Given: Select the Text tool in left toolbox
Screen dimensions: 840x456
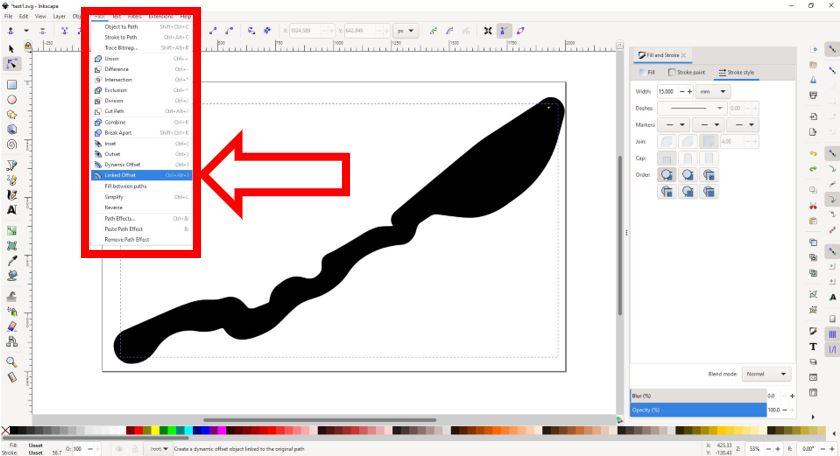Looking at the screenshot, I should click(11, 210).
